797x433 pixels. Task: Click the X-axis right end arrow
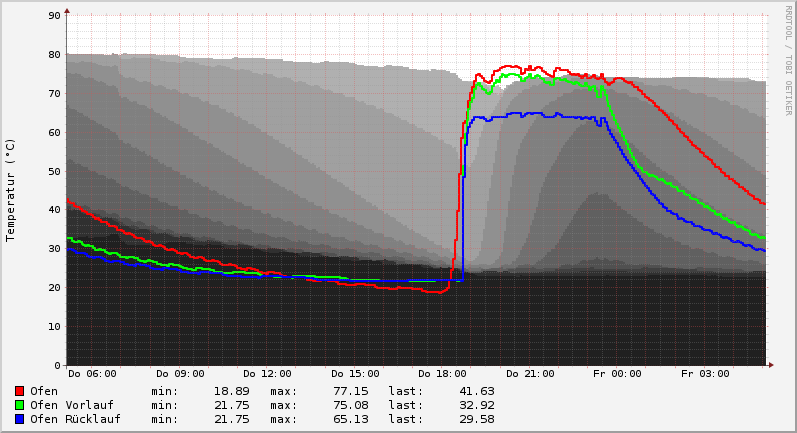coord(771,365)
